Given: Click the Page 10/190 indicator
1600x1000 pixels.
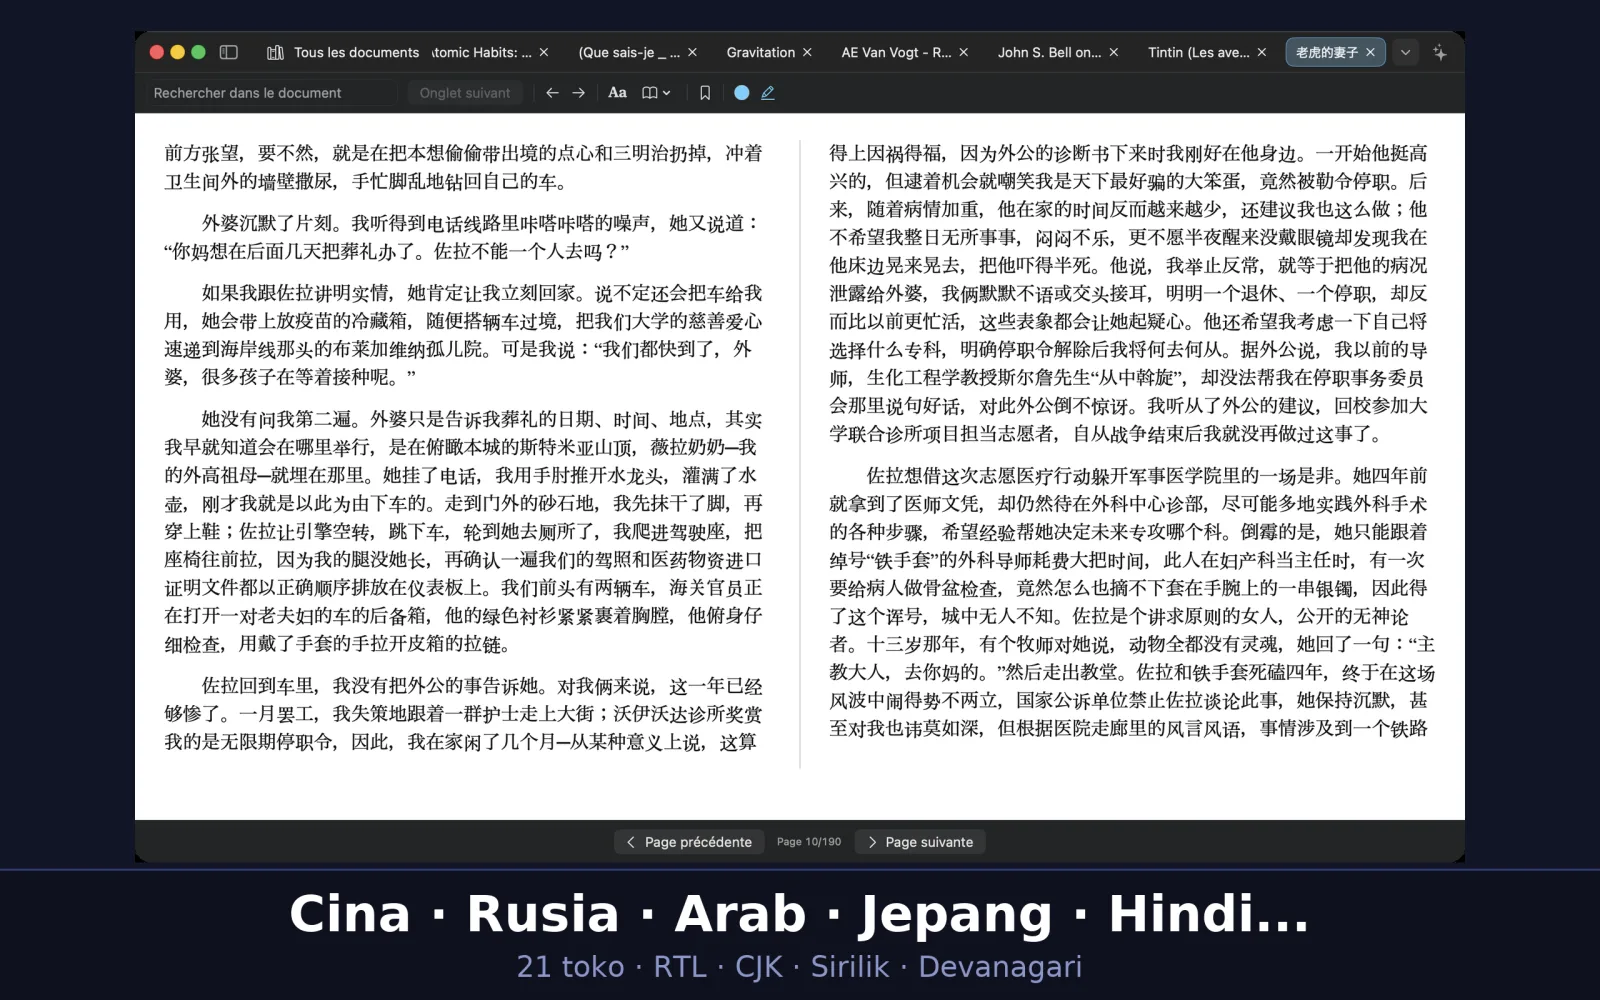Looking at the screenshot, I should coord(809,842).
